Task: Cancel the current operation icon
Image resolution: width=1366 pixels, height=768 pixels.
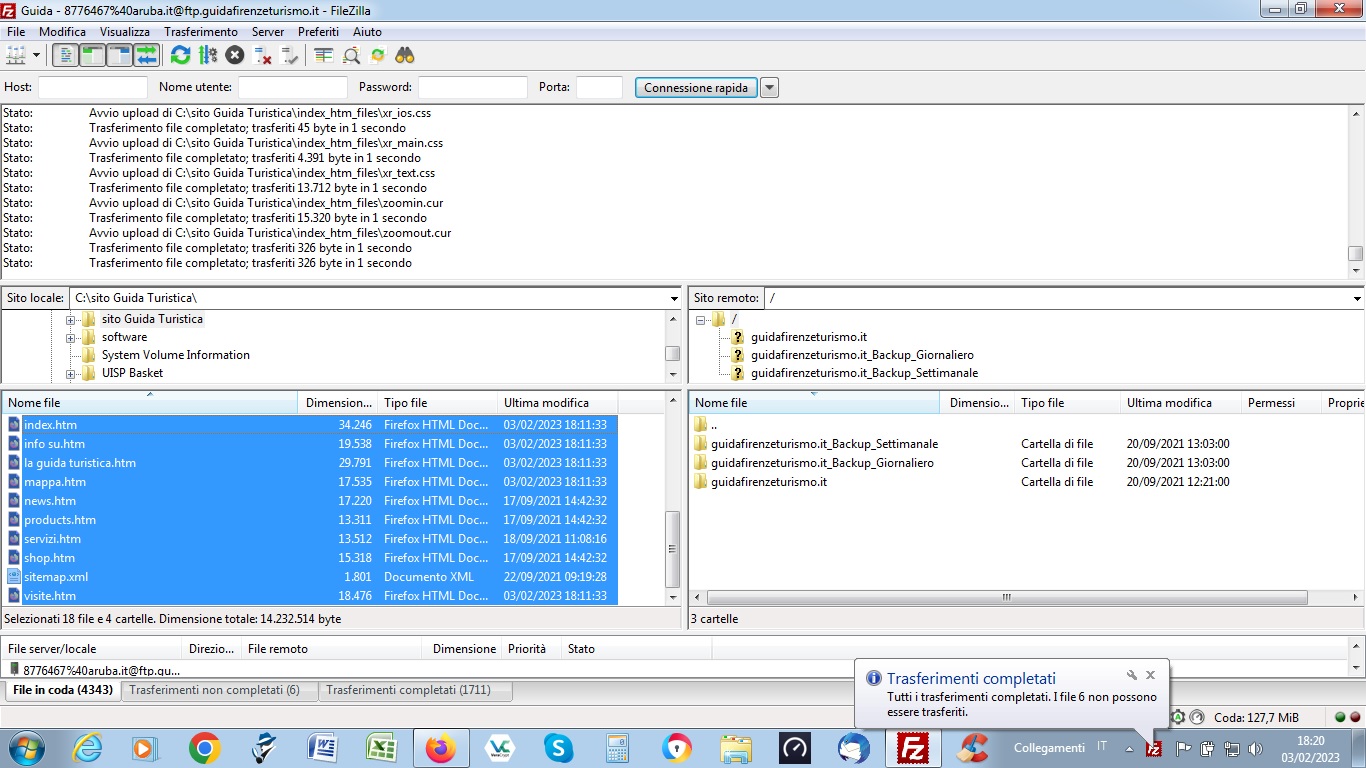Action: click(x=235, y=55)
